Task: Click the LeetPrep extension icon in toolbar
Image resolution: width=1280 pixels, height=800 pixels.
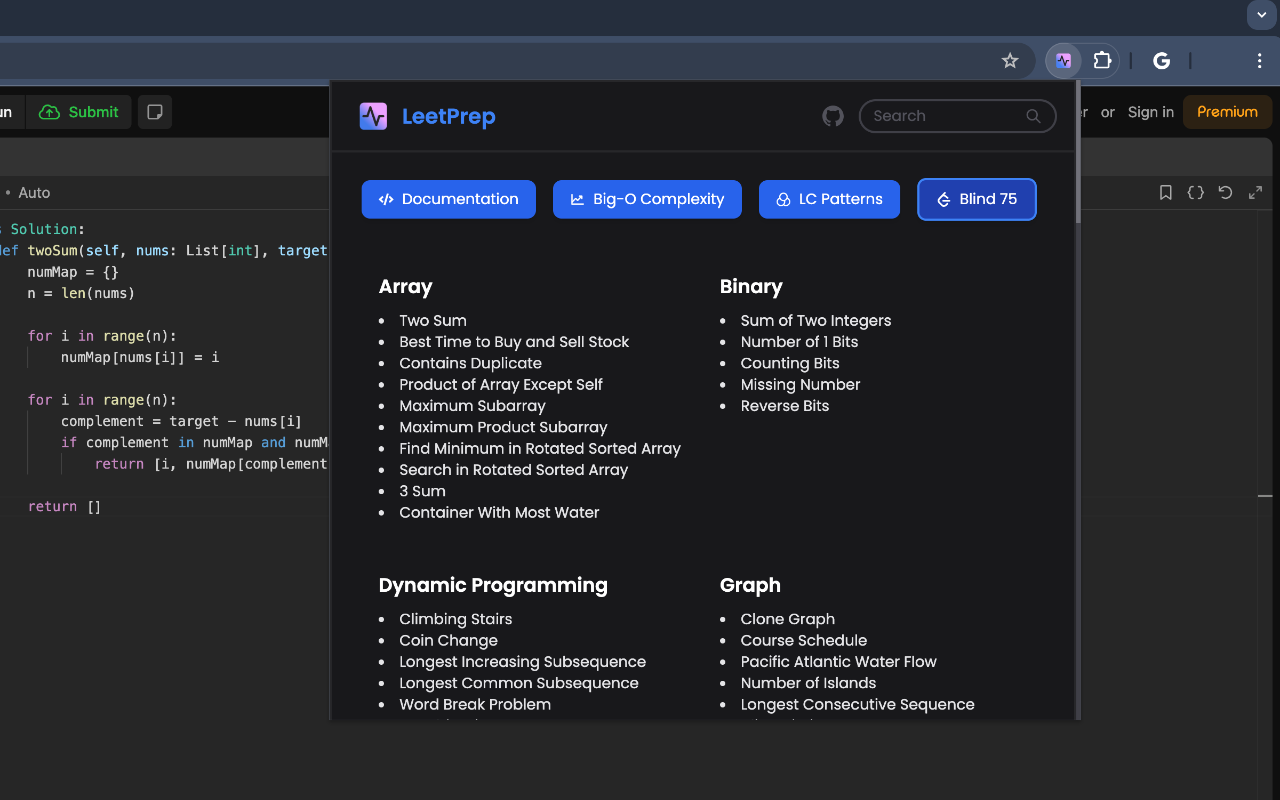Action: 1063,61
